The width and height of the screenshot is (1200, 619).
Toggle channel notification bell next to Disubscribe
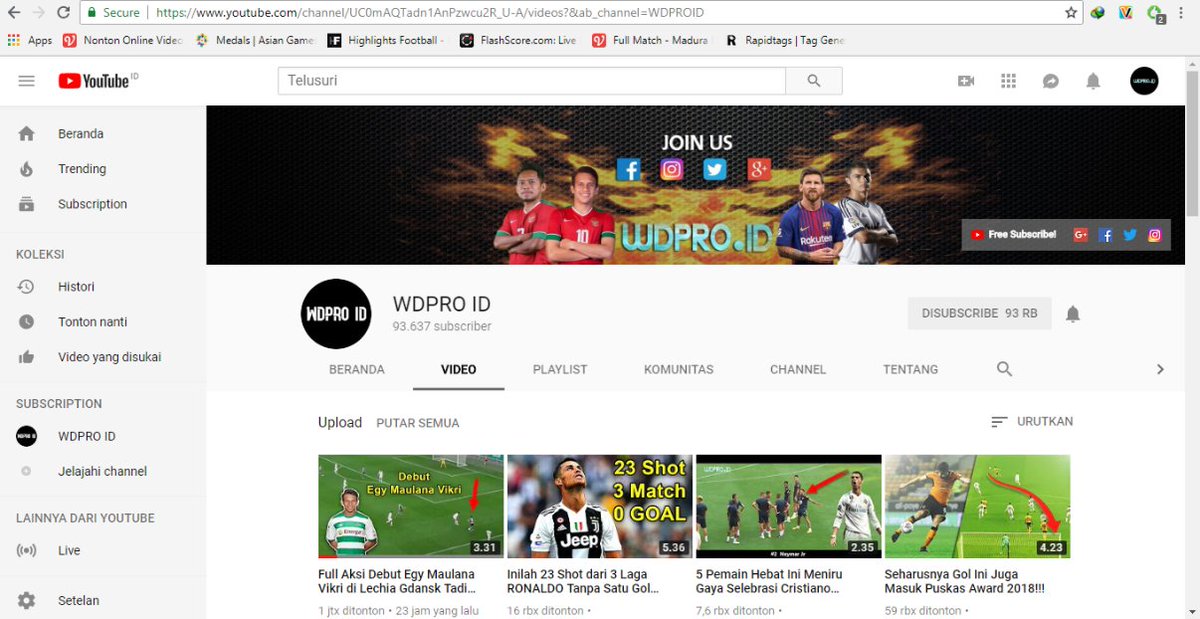(x=1073, y=314)
